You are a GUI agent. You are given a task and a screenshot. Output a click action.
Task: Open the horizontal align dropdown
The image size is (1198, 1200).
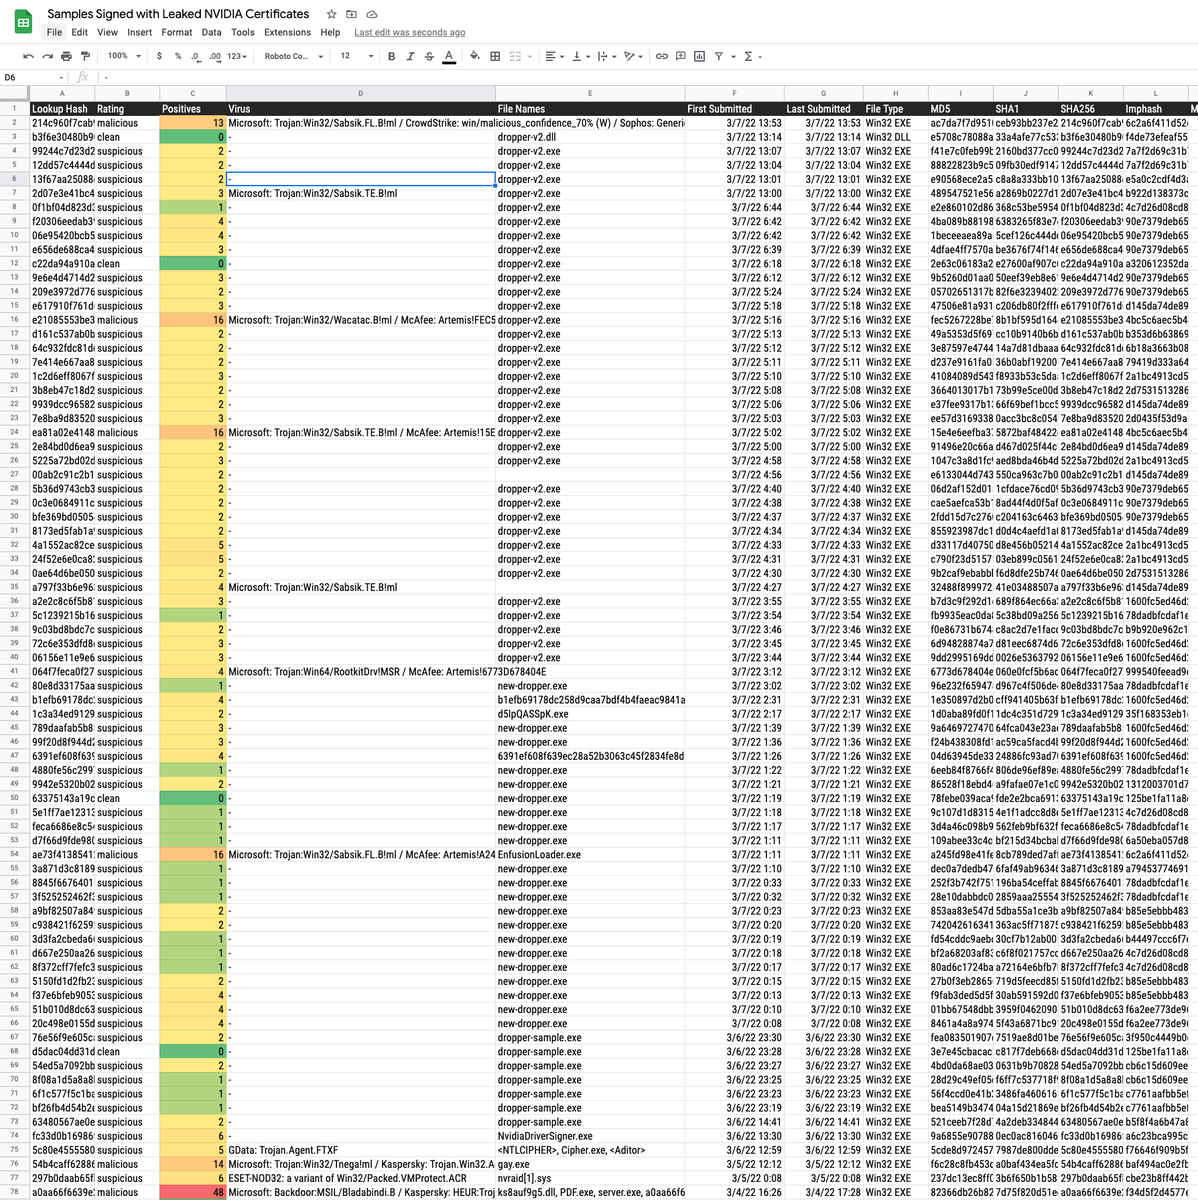point(554,56)
